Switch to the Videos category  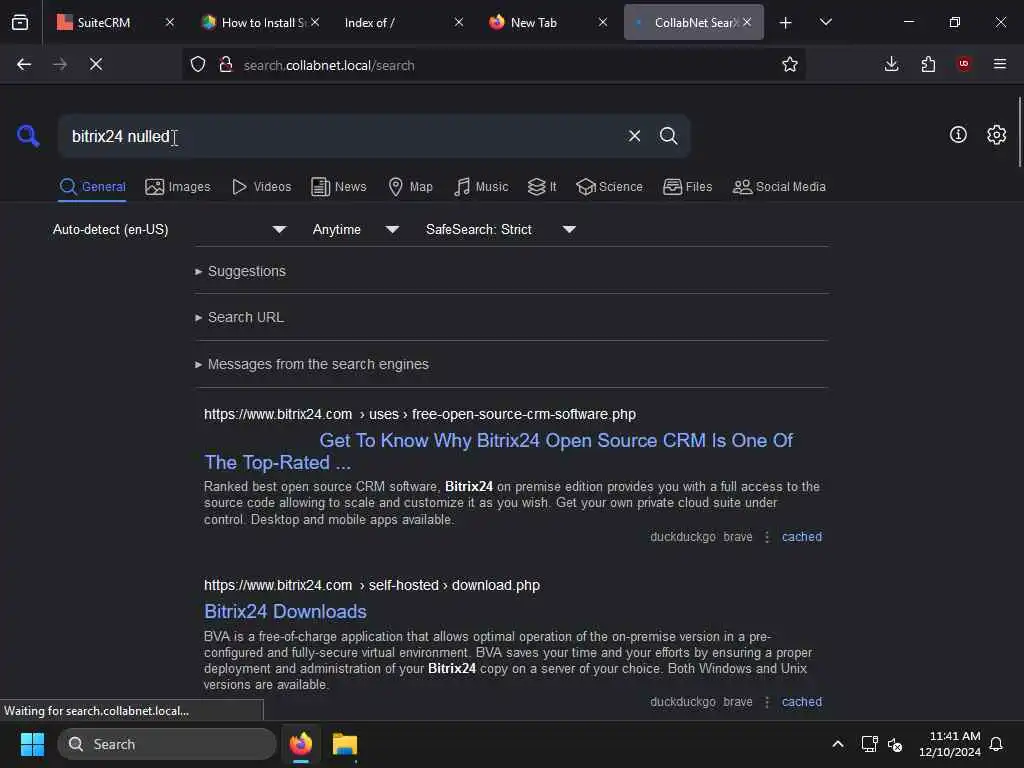[x=261, y=187]
